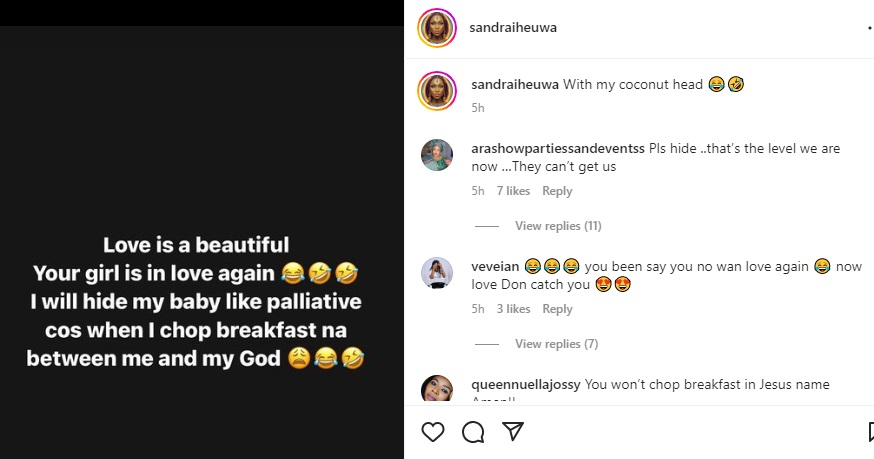View the 7 likes on the first comment
This screenshot has width=874, height=459.
pyautogui.click(x=514, y=191)
